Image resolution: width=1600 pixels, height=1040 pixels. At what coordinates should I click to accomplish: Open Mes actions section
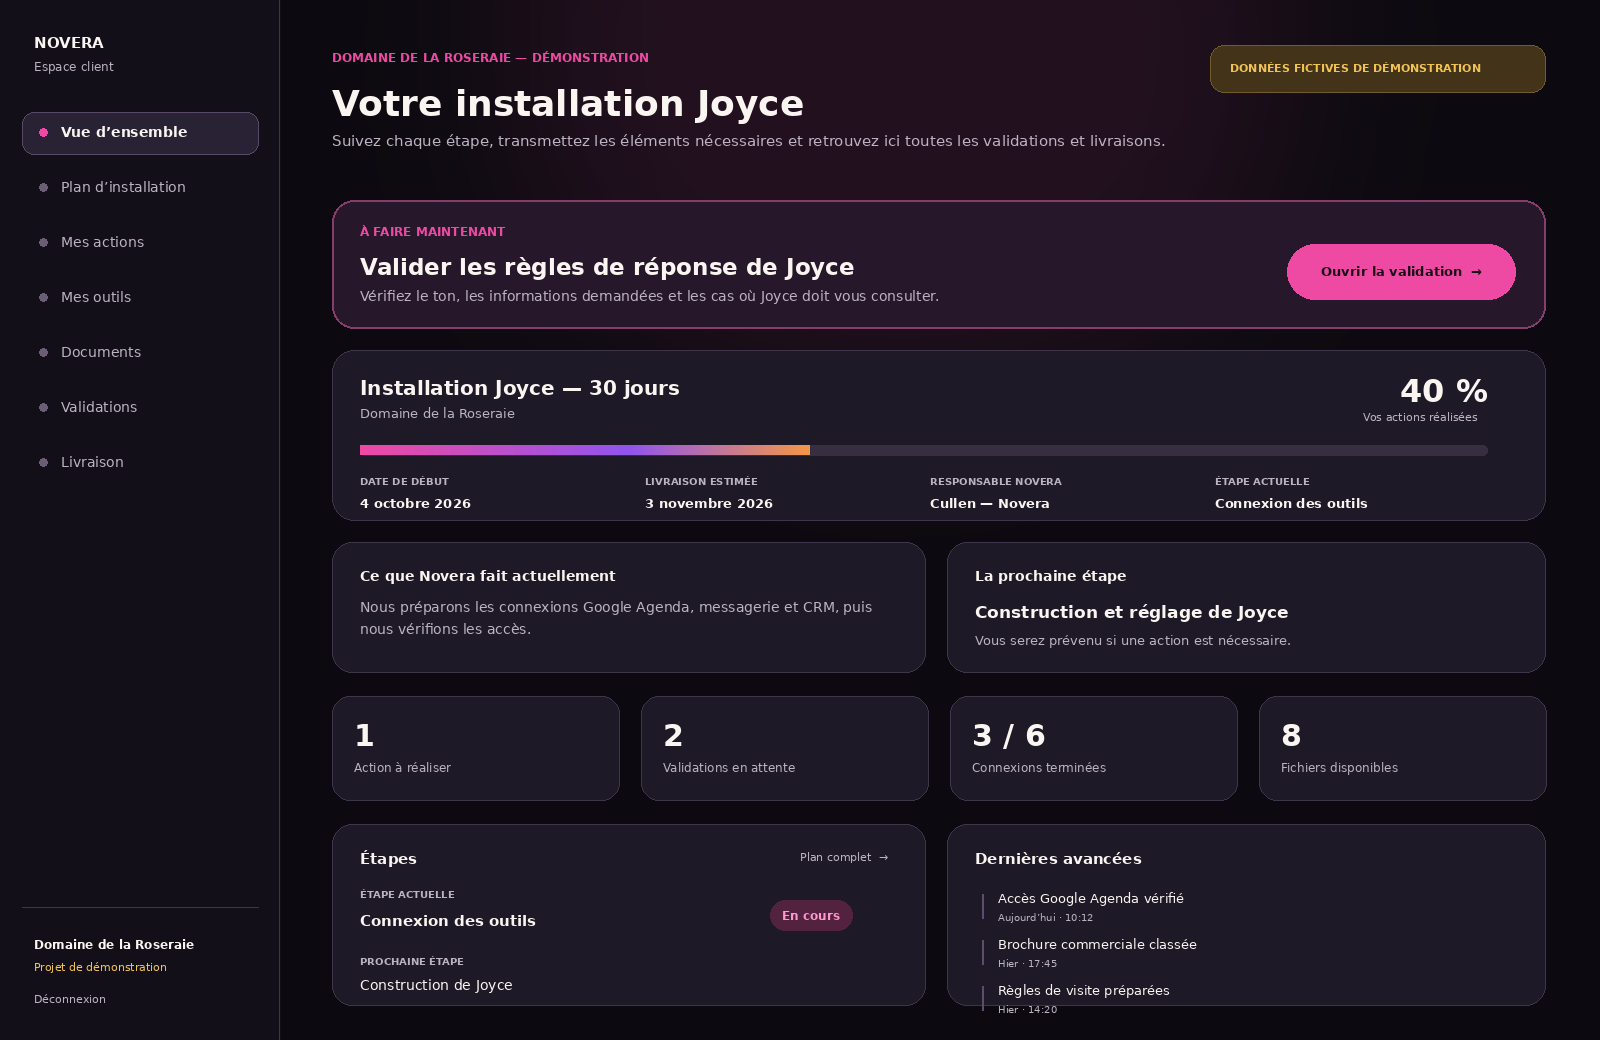(140, 243)
